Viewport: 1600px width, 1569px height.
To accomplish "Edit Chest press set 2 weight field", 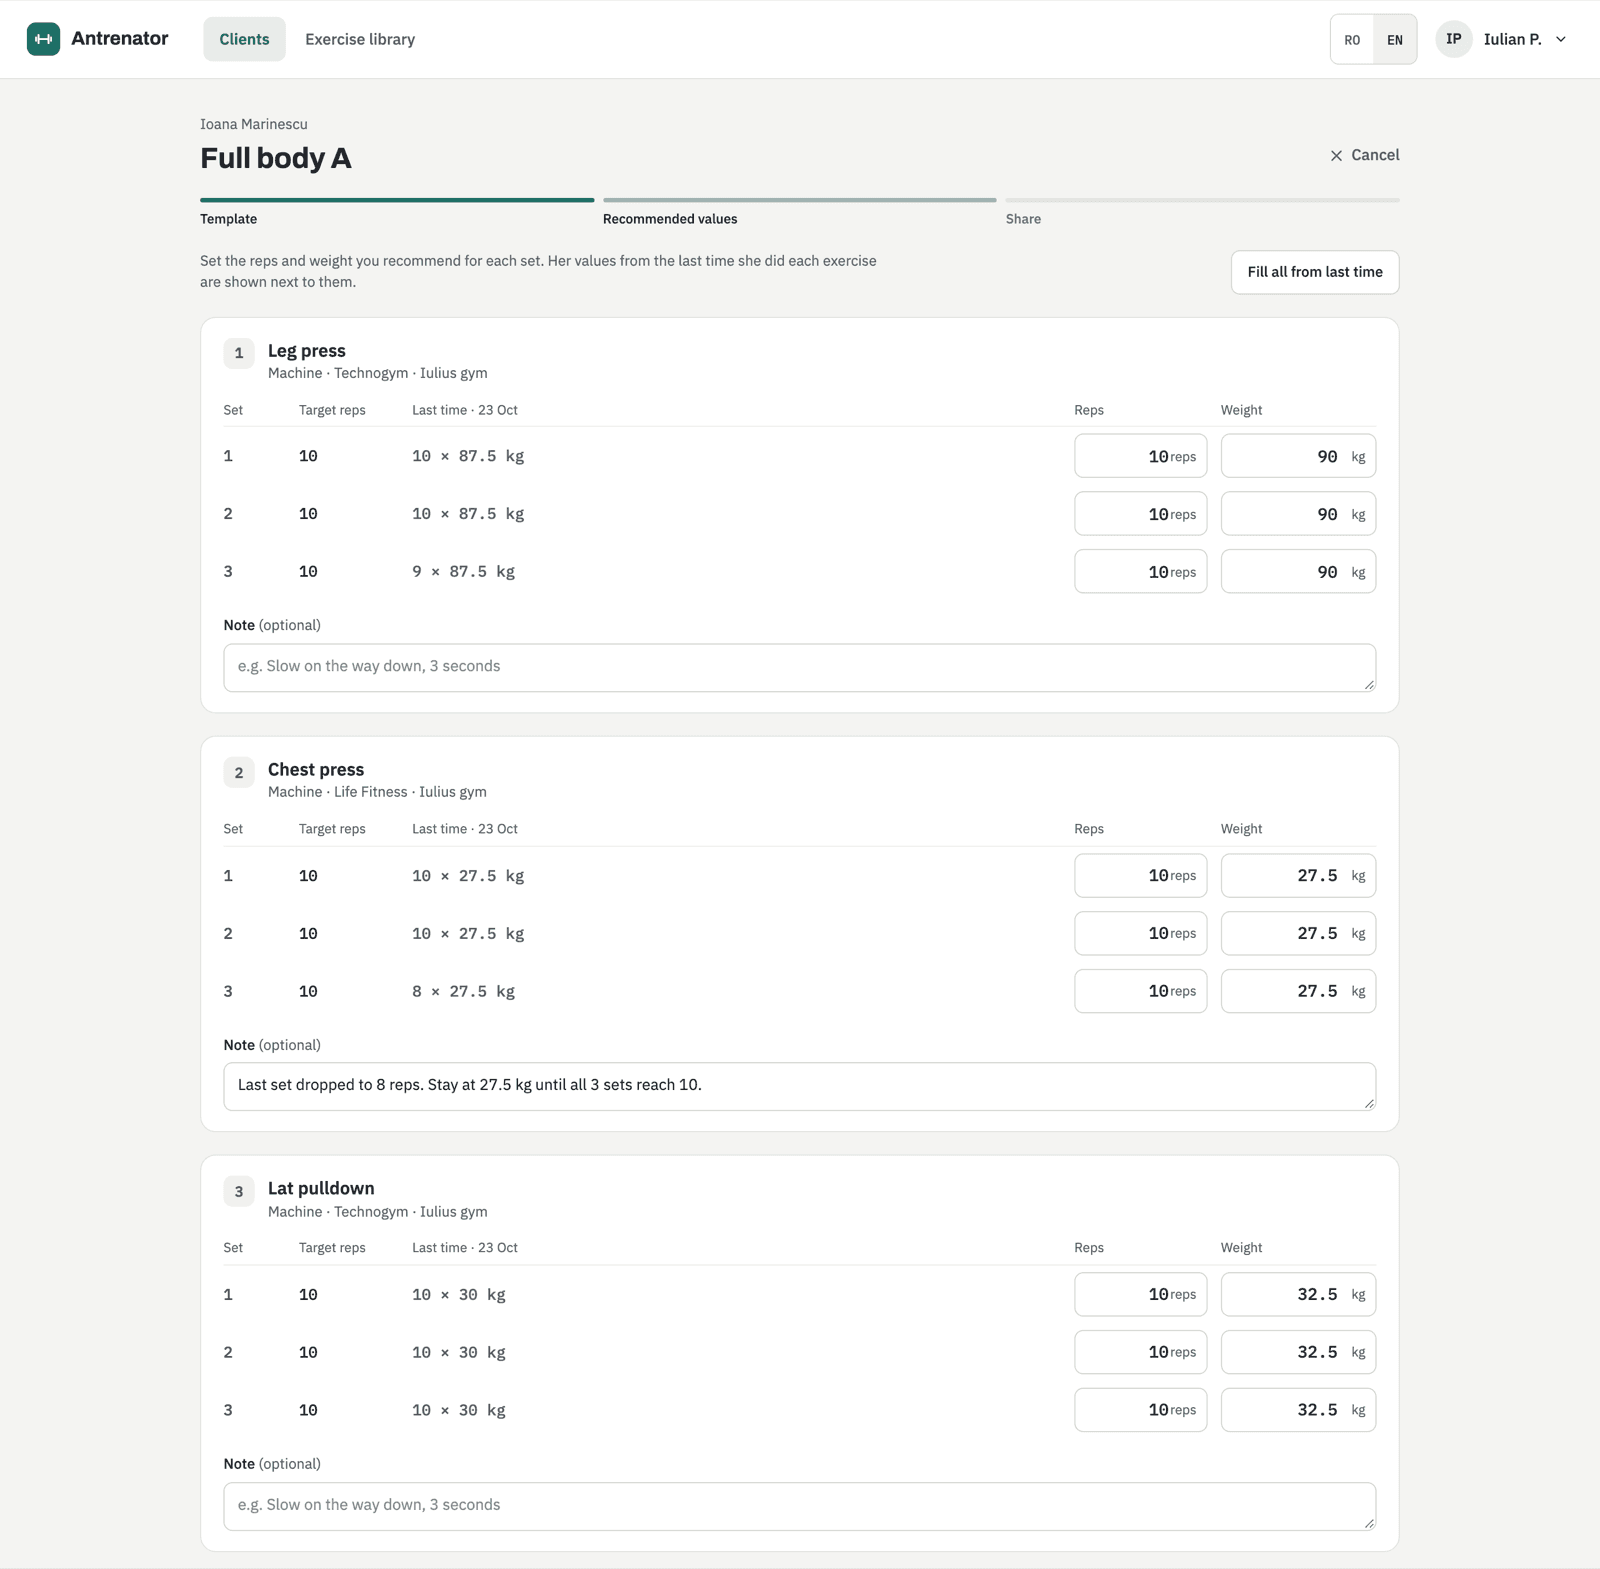I will click(1298, 934).
